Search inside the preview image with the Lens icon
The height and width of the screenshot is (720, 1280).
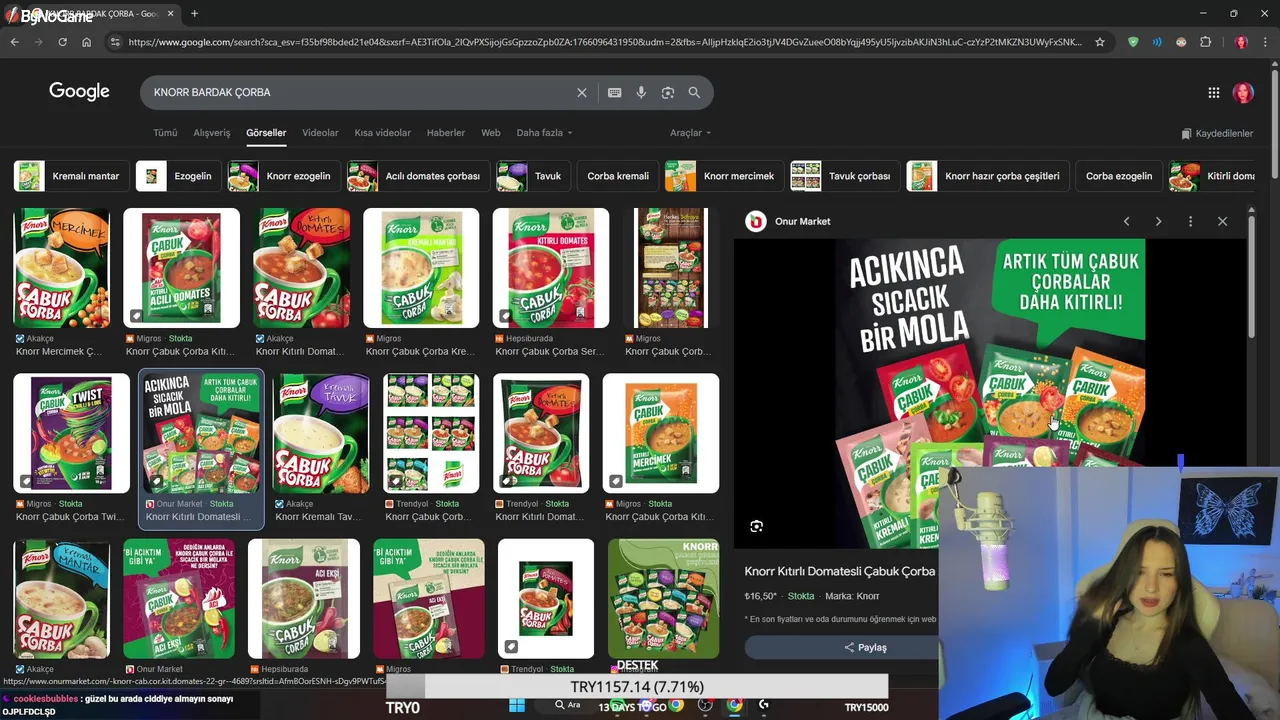[x=756, y=526]
